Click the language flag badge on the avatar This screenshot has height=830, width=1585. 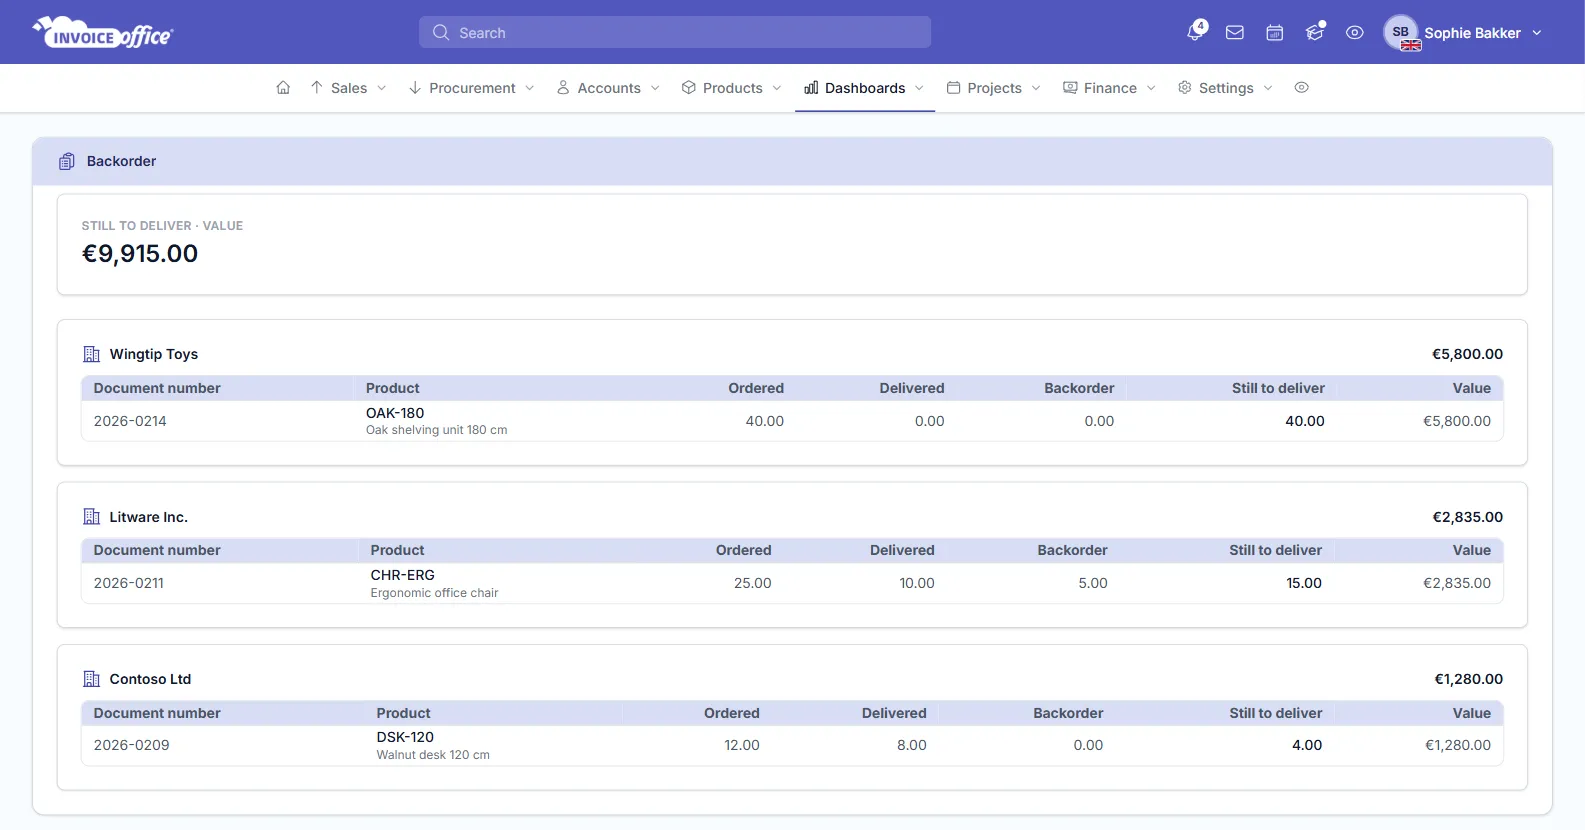(1411, 45)
